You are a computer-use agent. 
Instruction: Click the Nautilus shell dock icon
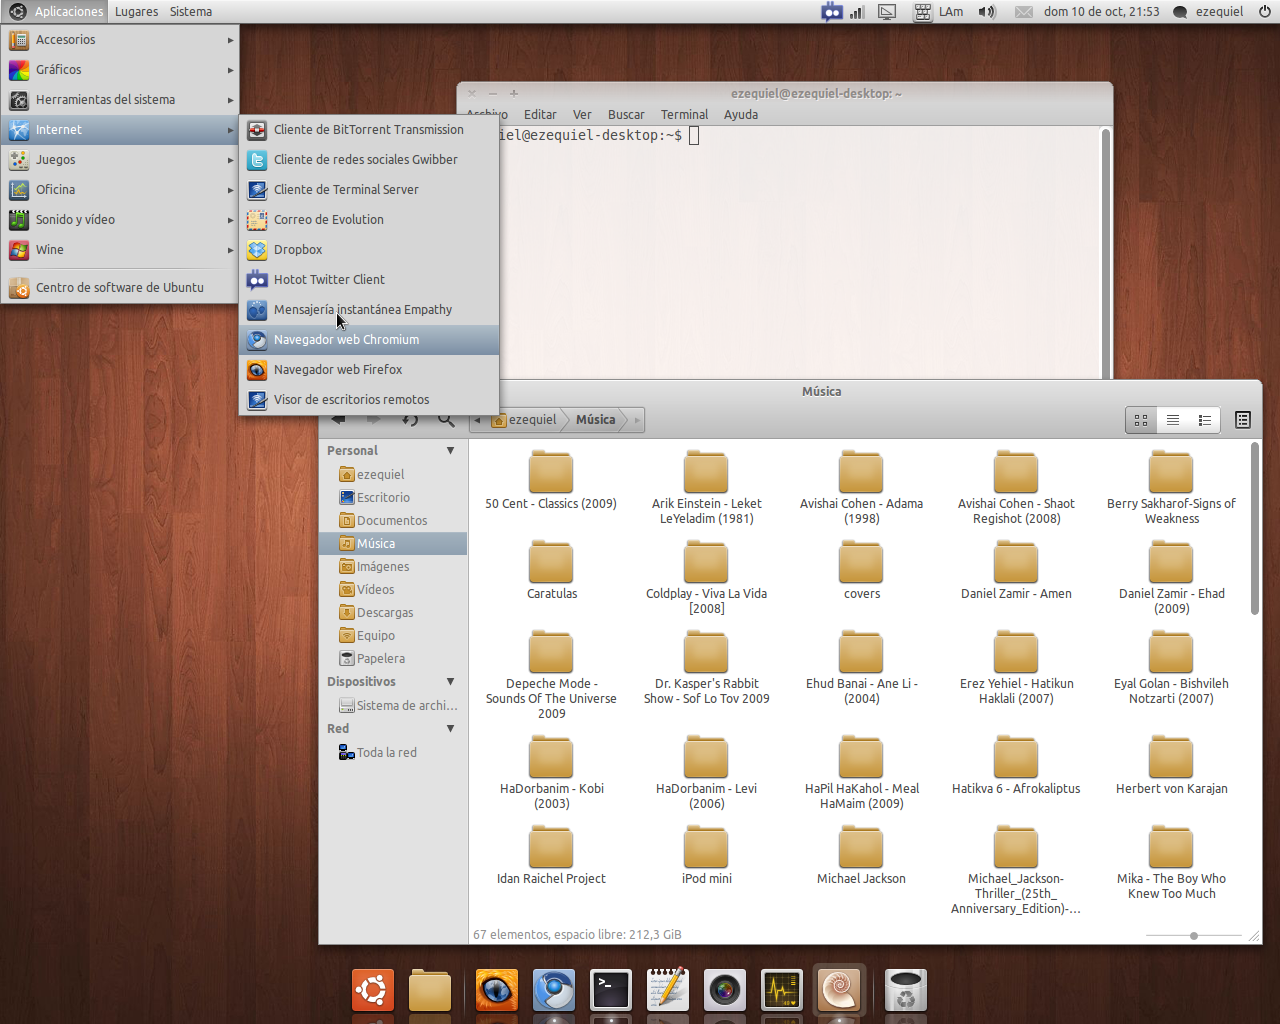click(839, 991)
